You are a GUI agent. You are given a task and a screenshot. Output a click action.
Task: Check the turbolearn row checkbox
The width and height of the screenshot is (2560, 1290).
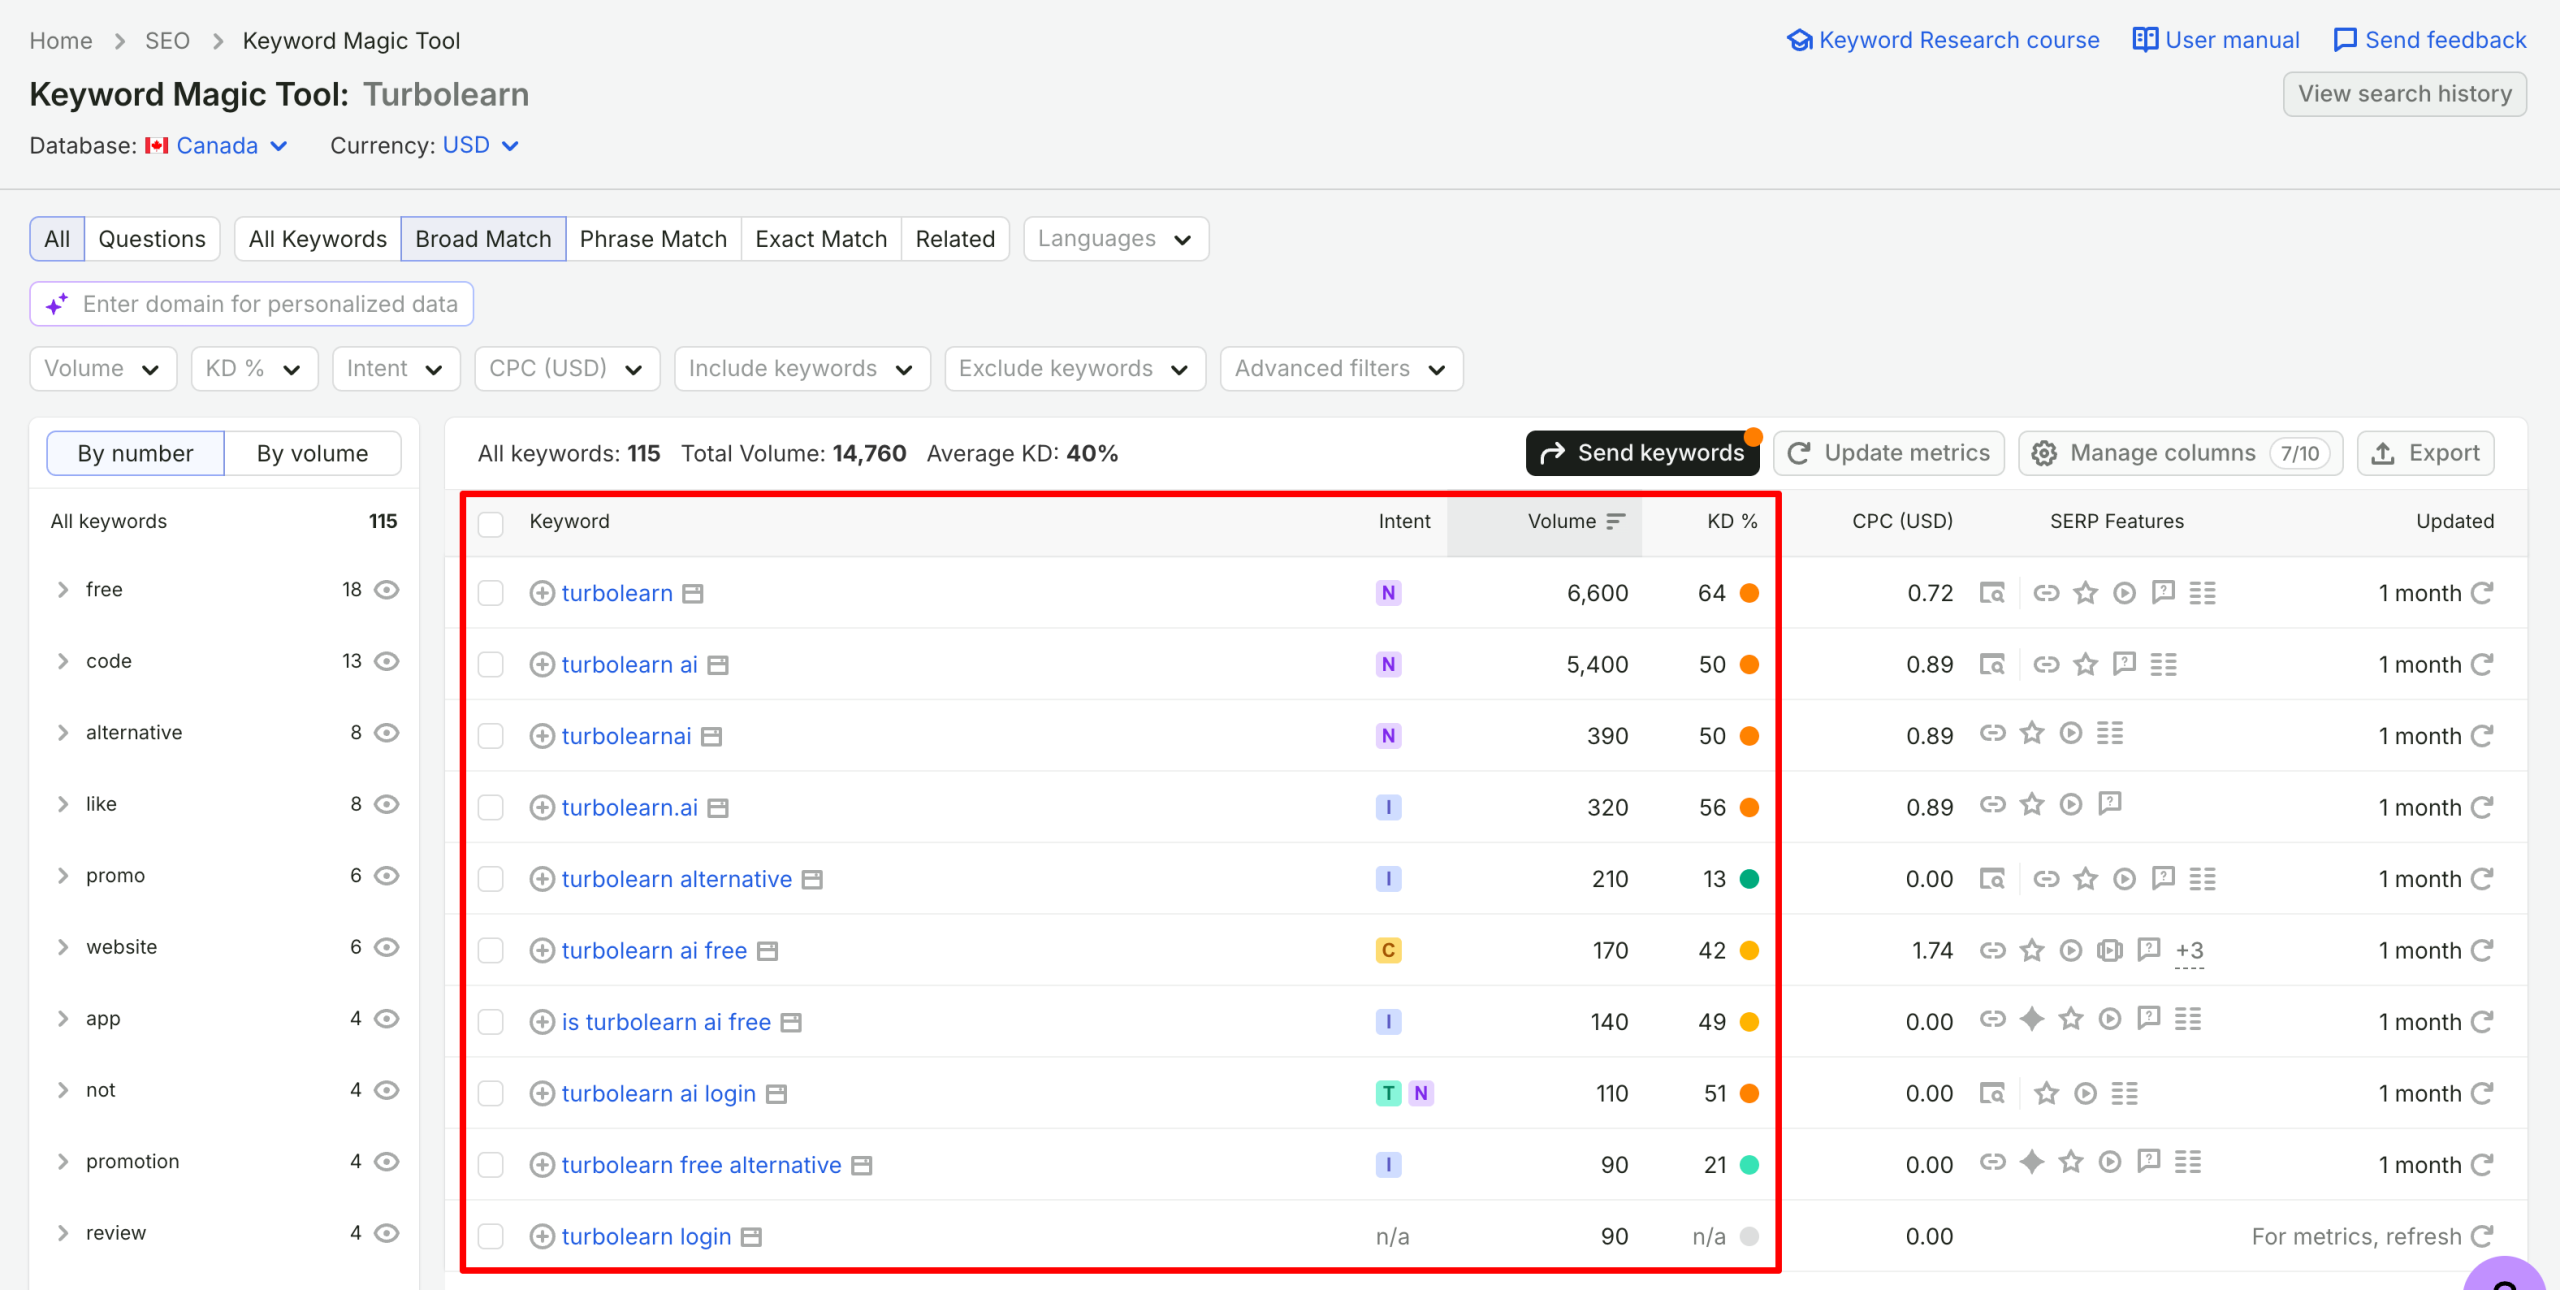491,594
